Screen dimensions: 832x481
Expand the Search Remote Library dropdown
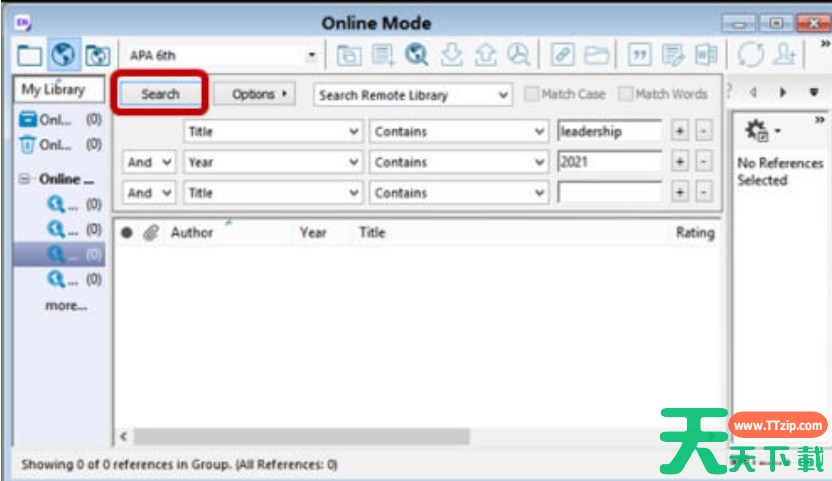click(503, 95)
